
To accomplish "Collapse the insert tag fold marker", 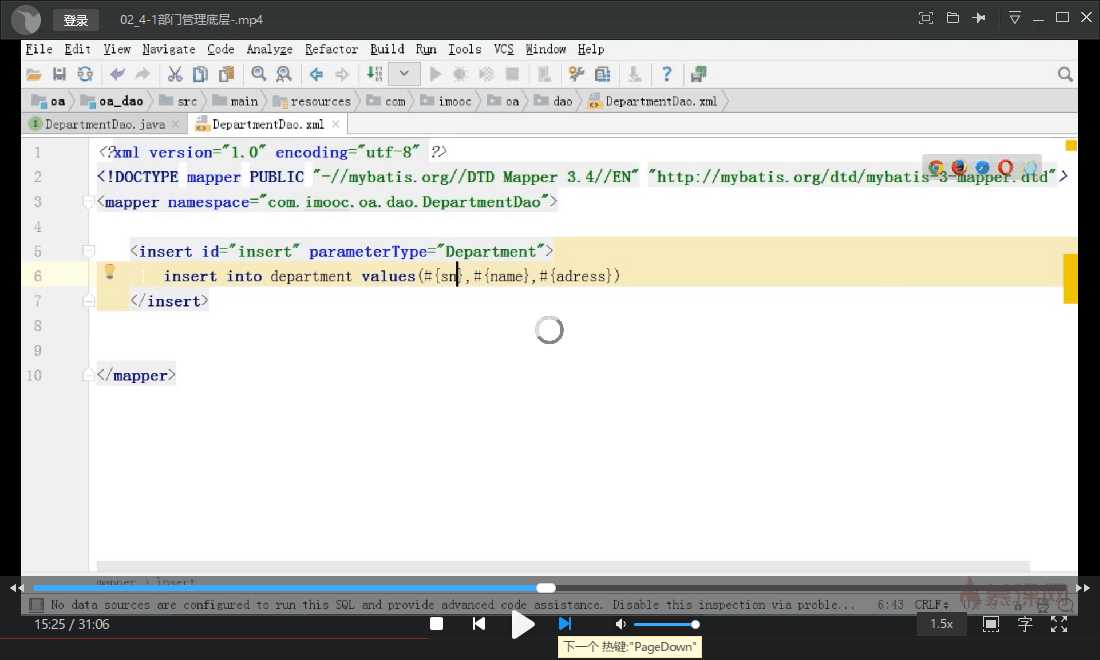I will click(x=88, y=251).
